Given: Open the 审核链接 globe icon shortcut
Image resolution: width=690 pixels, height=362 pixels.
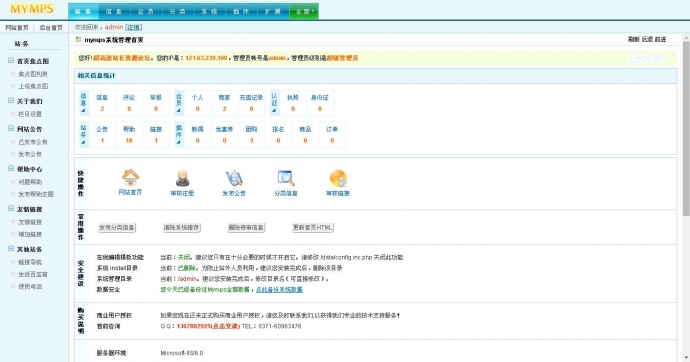Looking at the screenshot, I should tap(338, 178).
